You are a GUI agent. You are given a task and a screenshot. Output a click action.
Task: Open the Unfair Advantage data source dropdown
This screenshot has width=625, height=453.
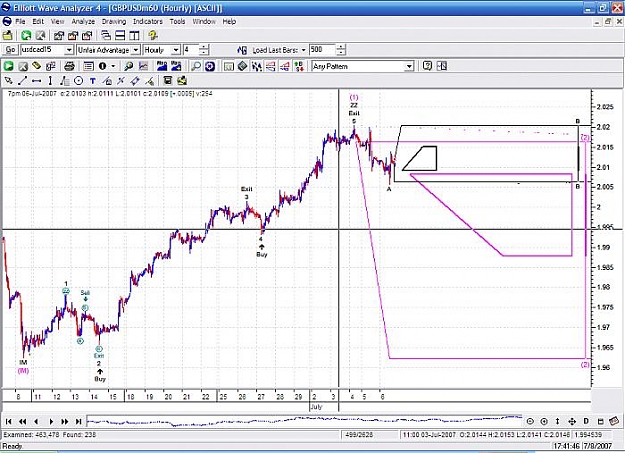tap(136, 50)
